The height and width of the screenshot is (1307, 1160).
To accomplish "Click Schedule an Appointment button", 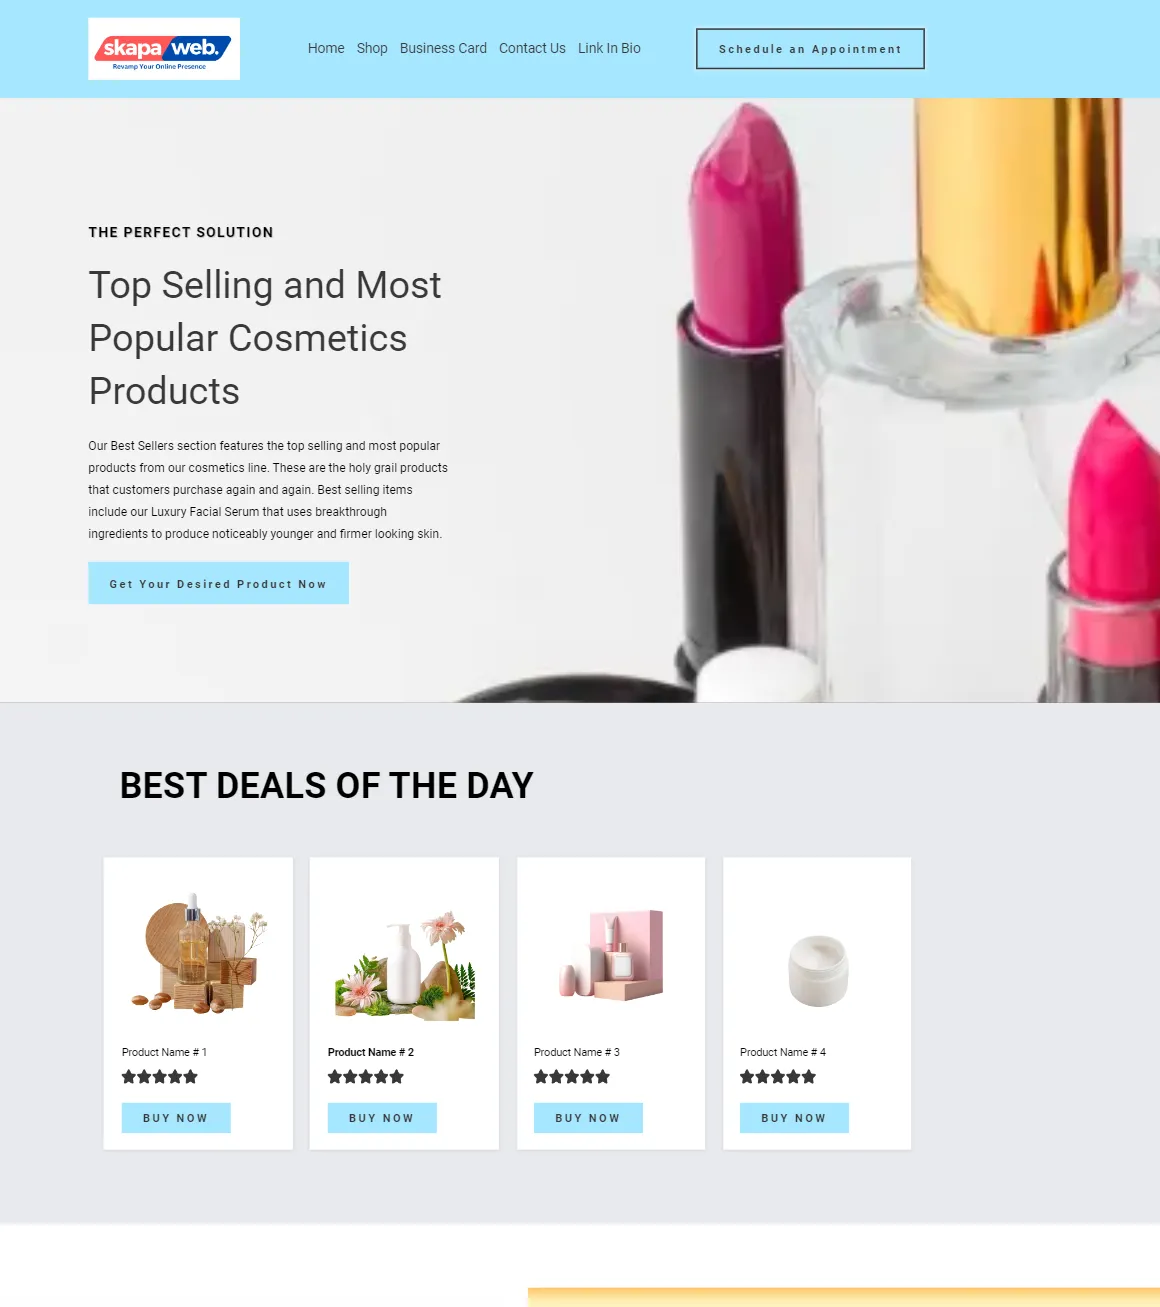I will 810,49.
